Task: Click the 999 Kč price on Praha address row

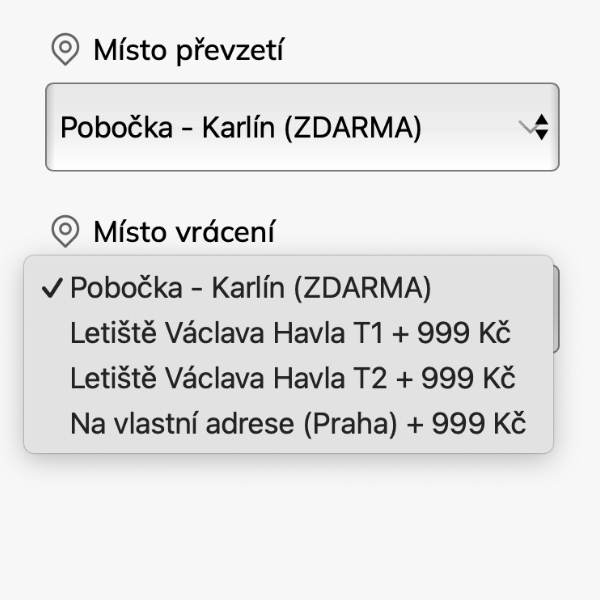Action: (479, 423)
